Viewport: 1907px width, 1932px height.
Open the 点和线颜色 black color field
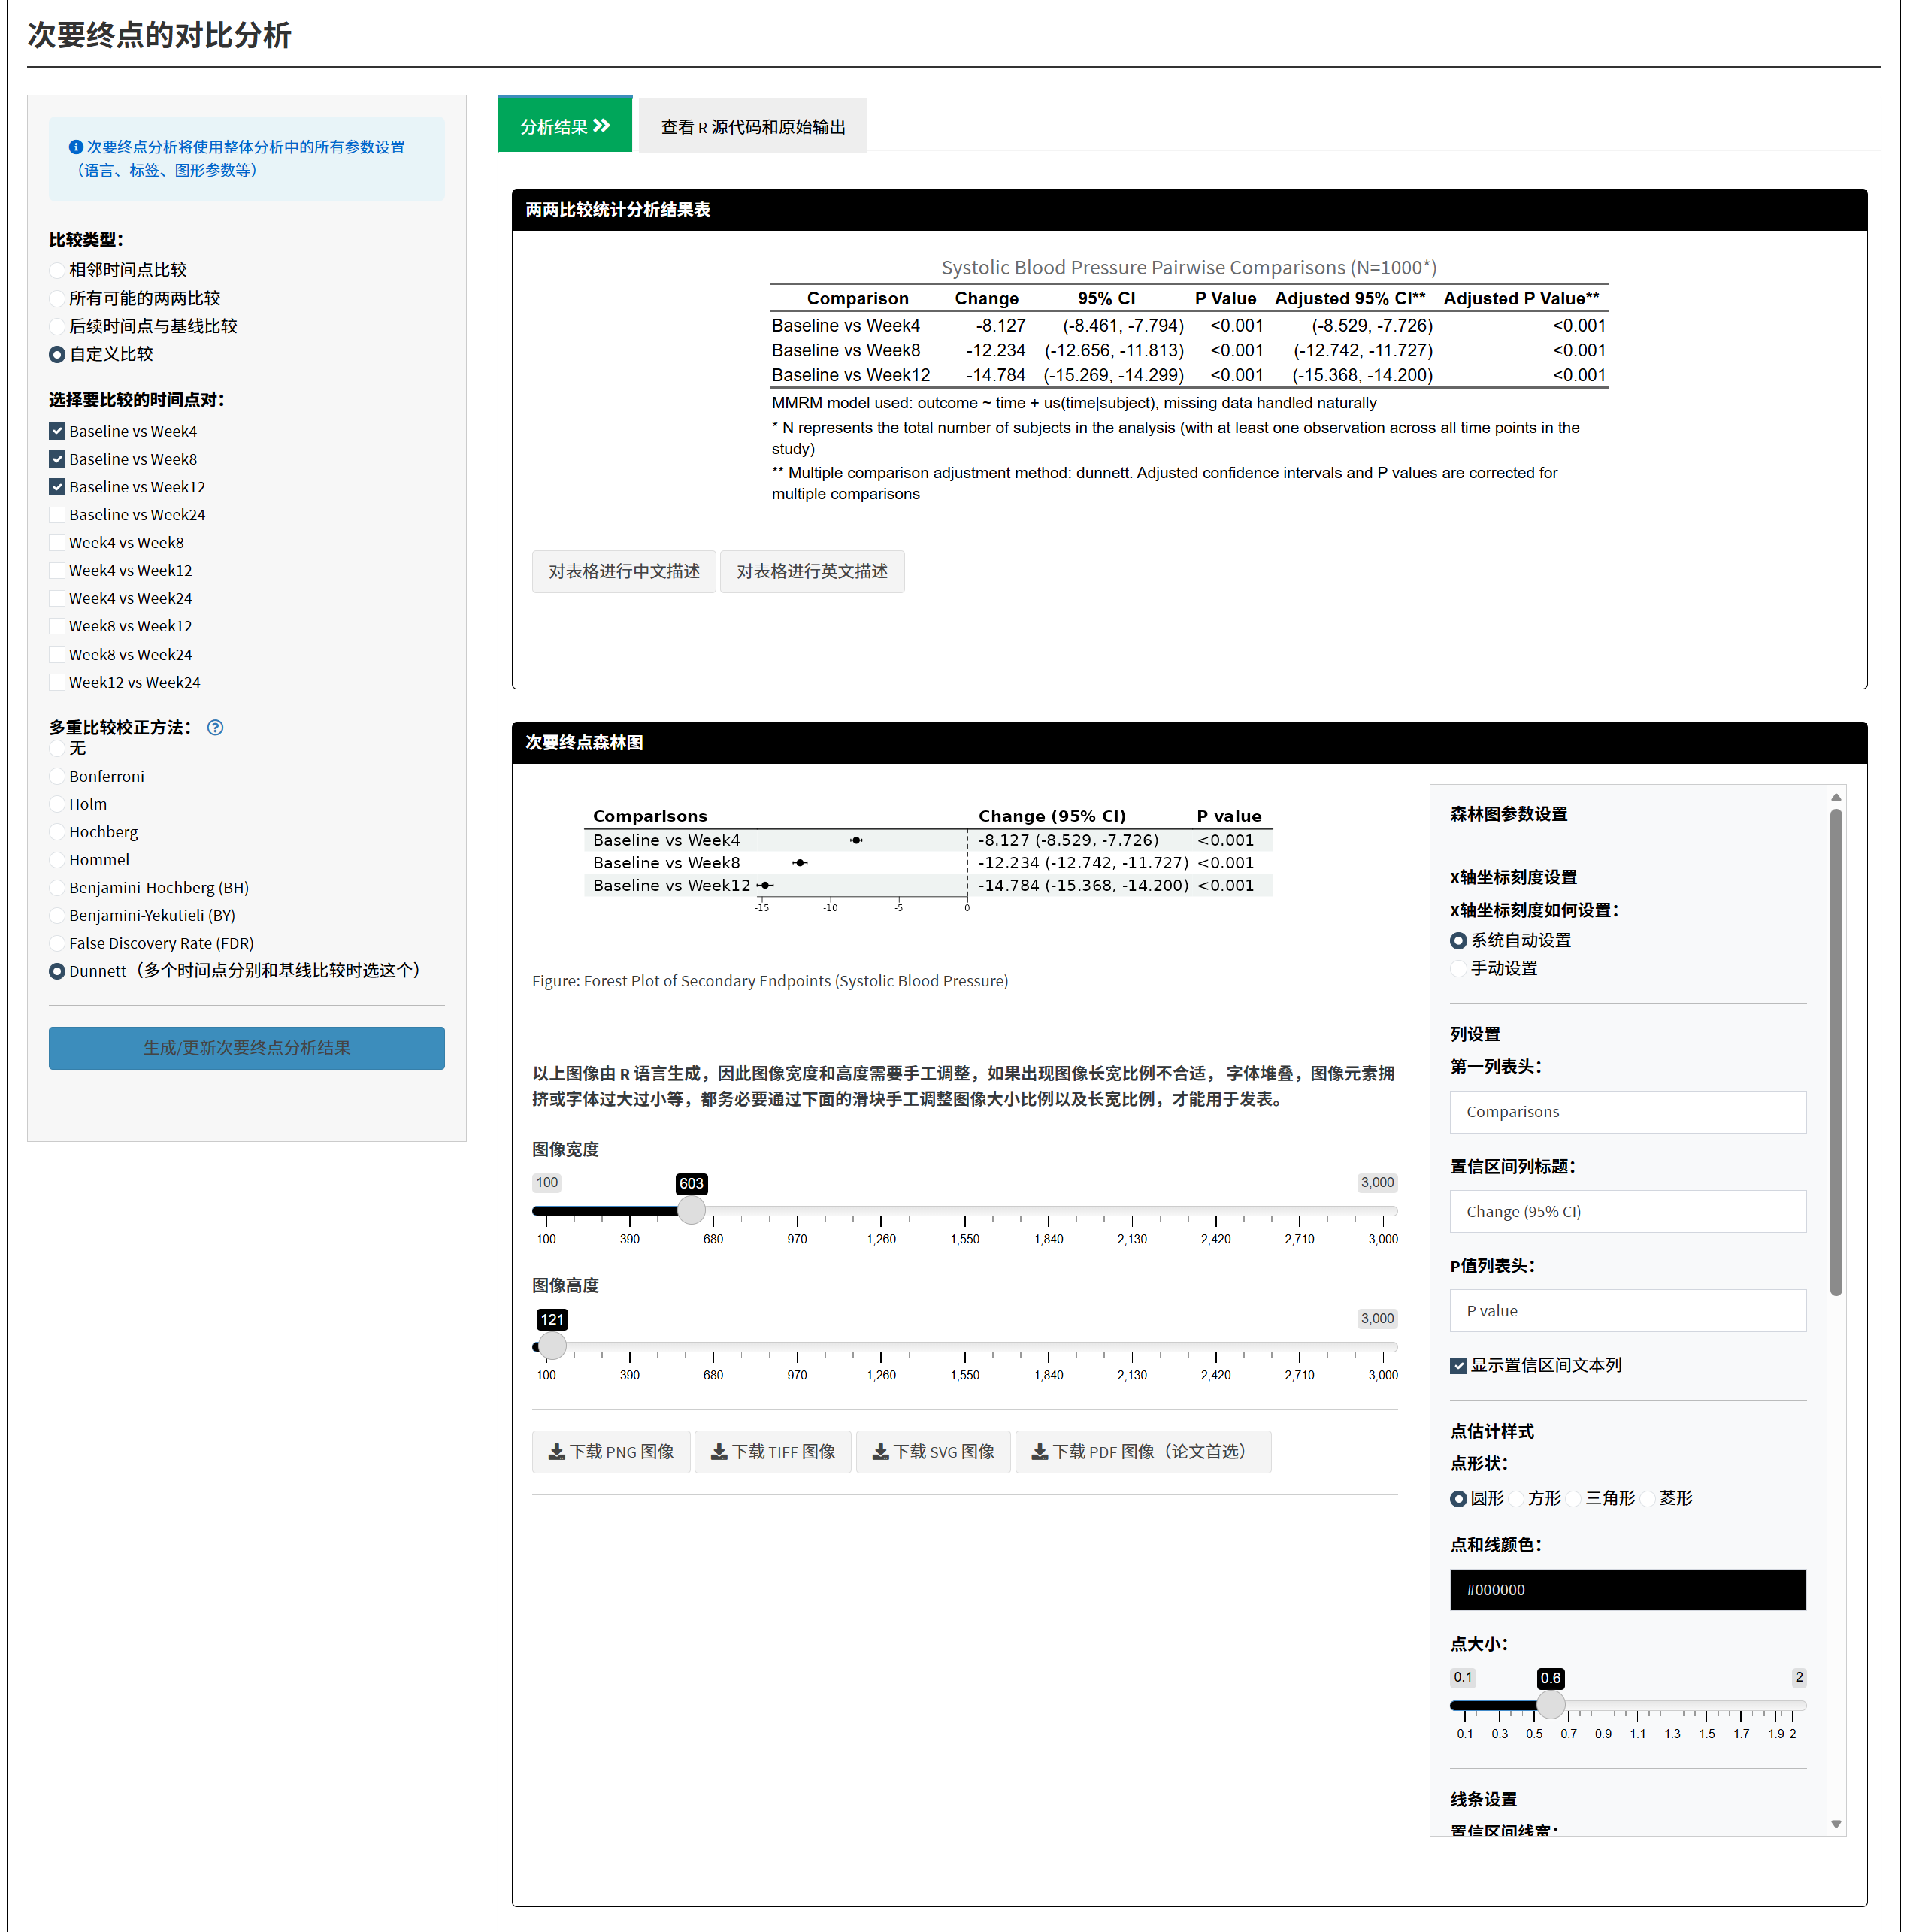[1627, 1589]
